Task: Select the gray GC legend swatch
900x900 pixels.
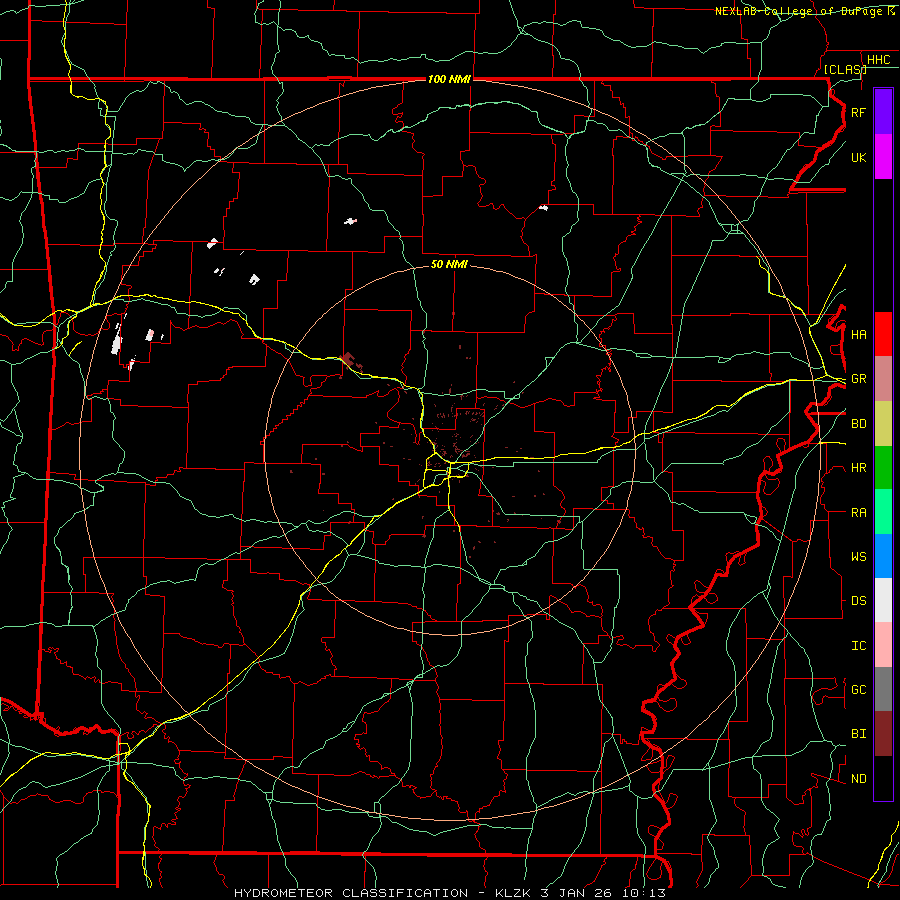Action: 883,689
